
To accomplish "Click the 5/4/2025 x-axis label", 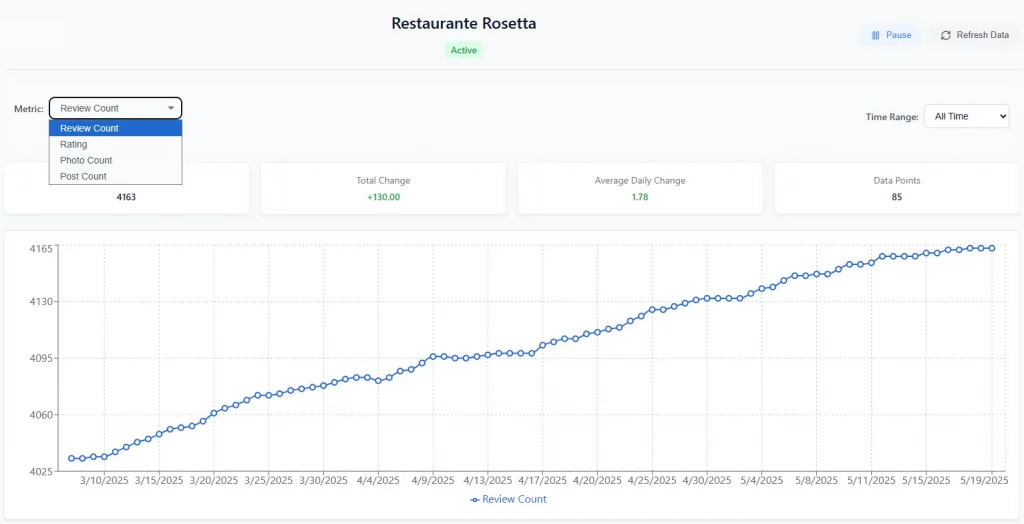I will click(762, 481).
